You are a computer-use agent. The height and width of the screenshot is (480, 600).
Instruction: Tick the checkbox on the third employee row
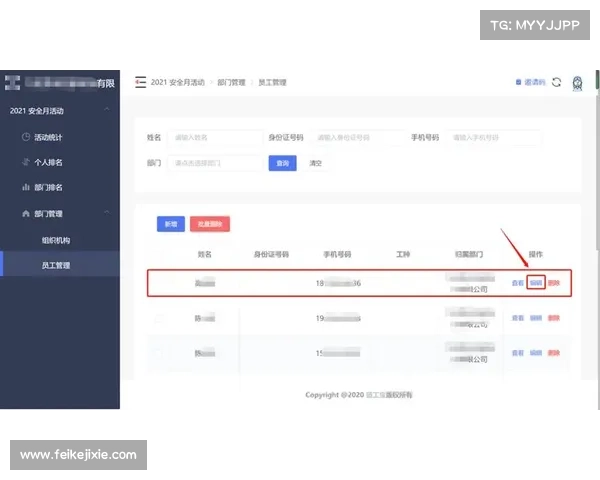click(158, 353)
